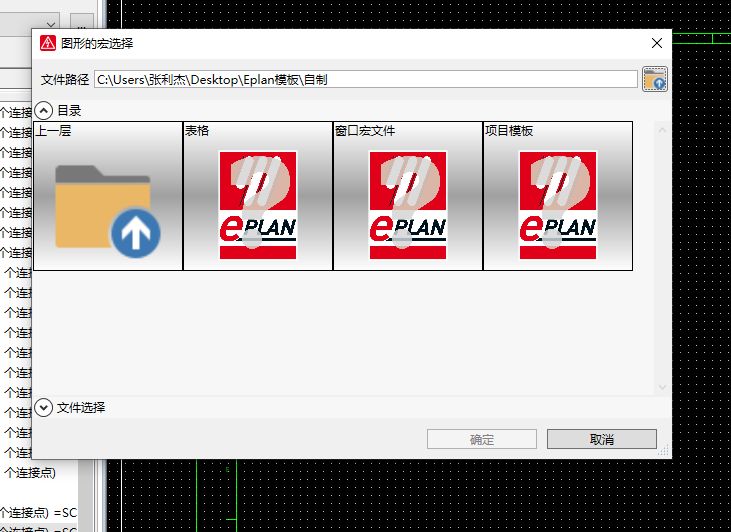
Task: Open the 表格 directory tile
Action: pyautogui.click(x=258, y=196)
